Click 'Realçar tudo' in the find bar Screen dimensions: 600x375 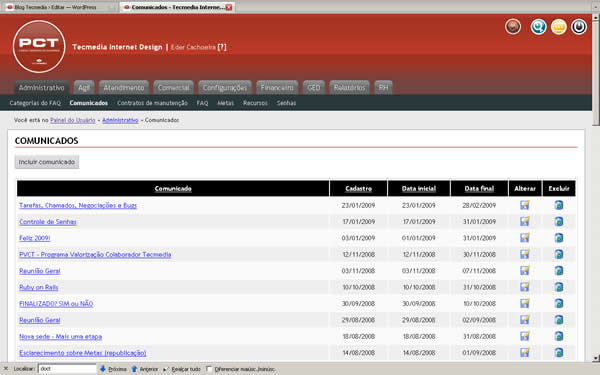[182, 369]
